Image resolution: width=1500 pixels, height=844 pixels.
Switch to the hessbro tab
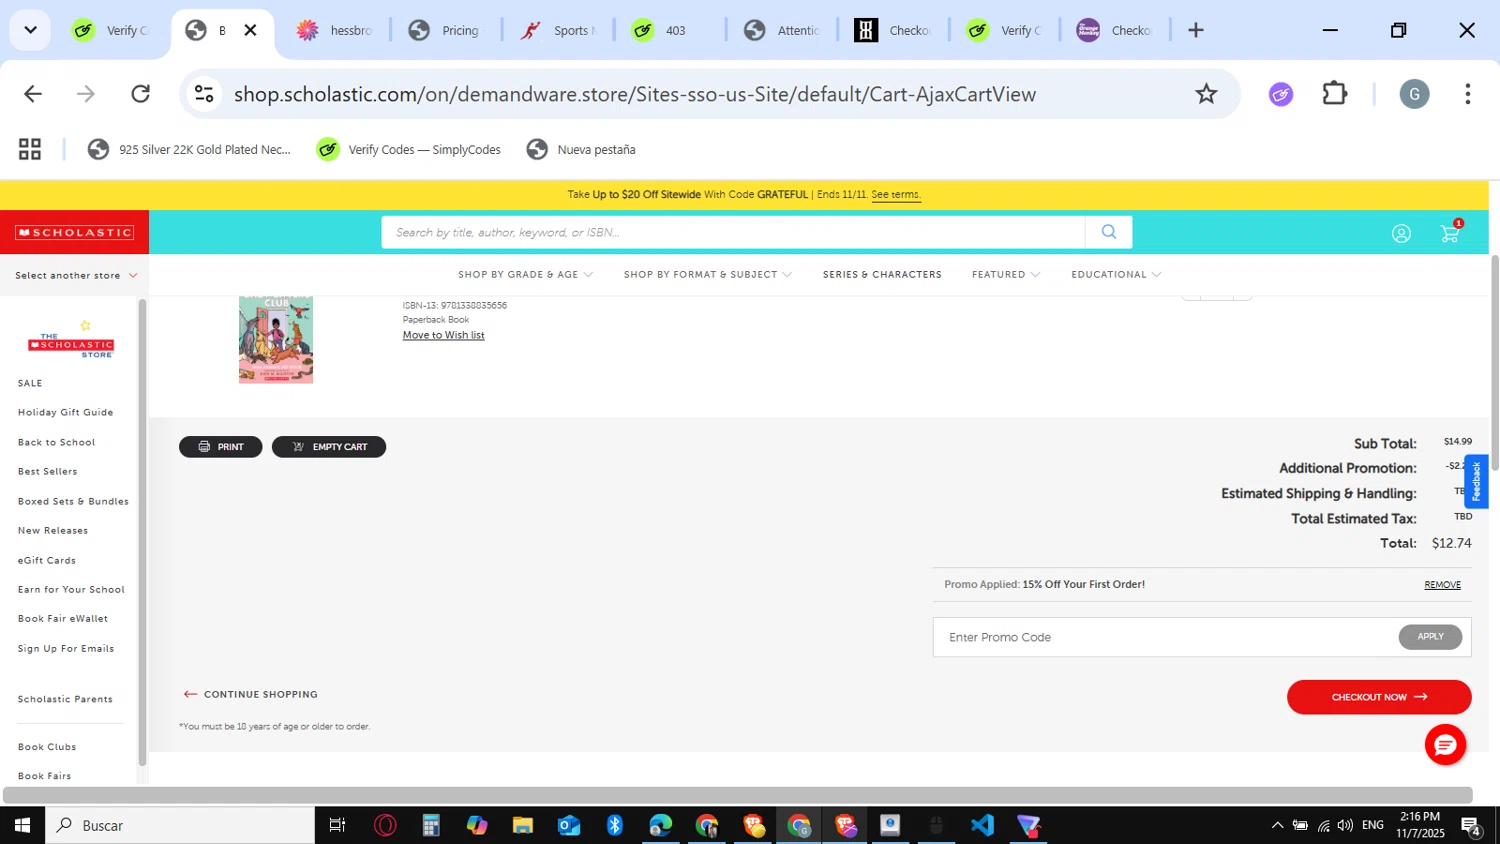(x=335, y=30)
